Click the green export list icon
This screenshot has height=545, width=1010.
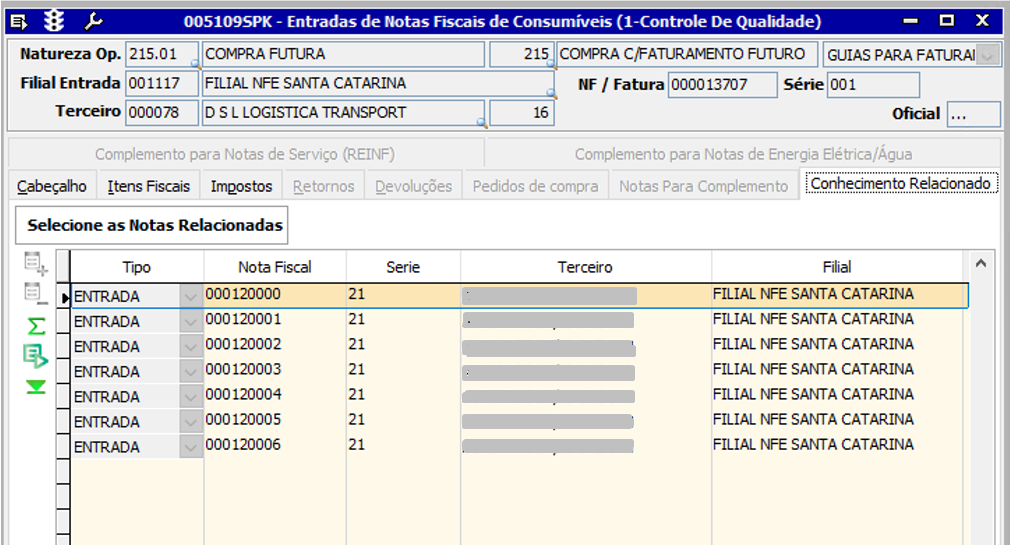(36, 356)
